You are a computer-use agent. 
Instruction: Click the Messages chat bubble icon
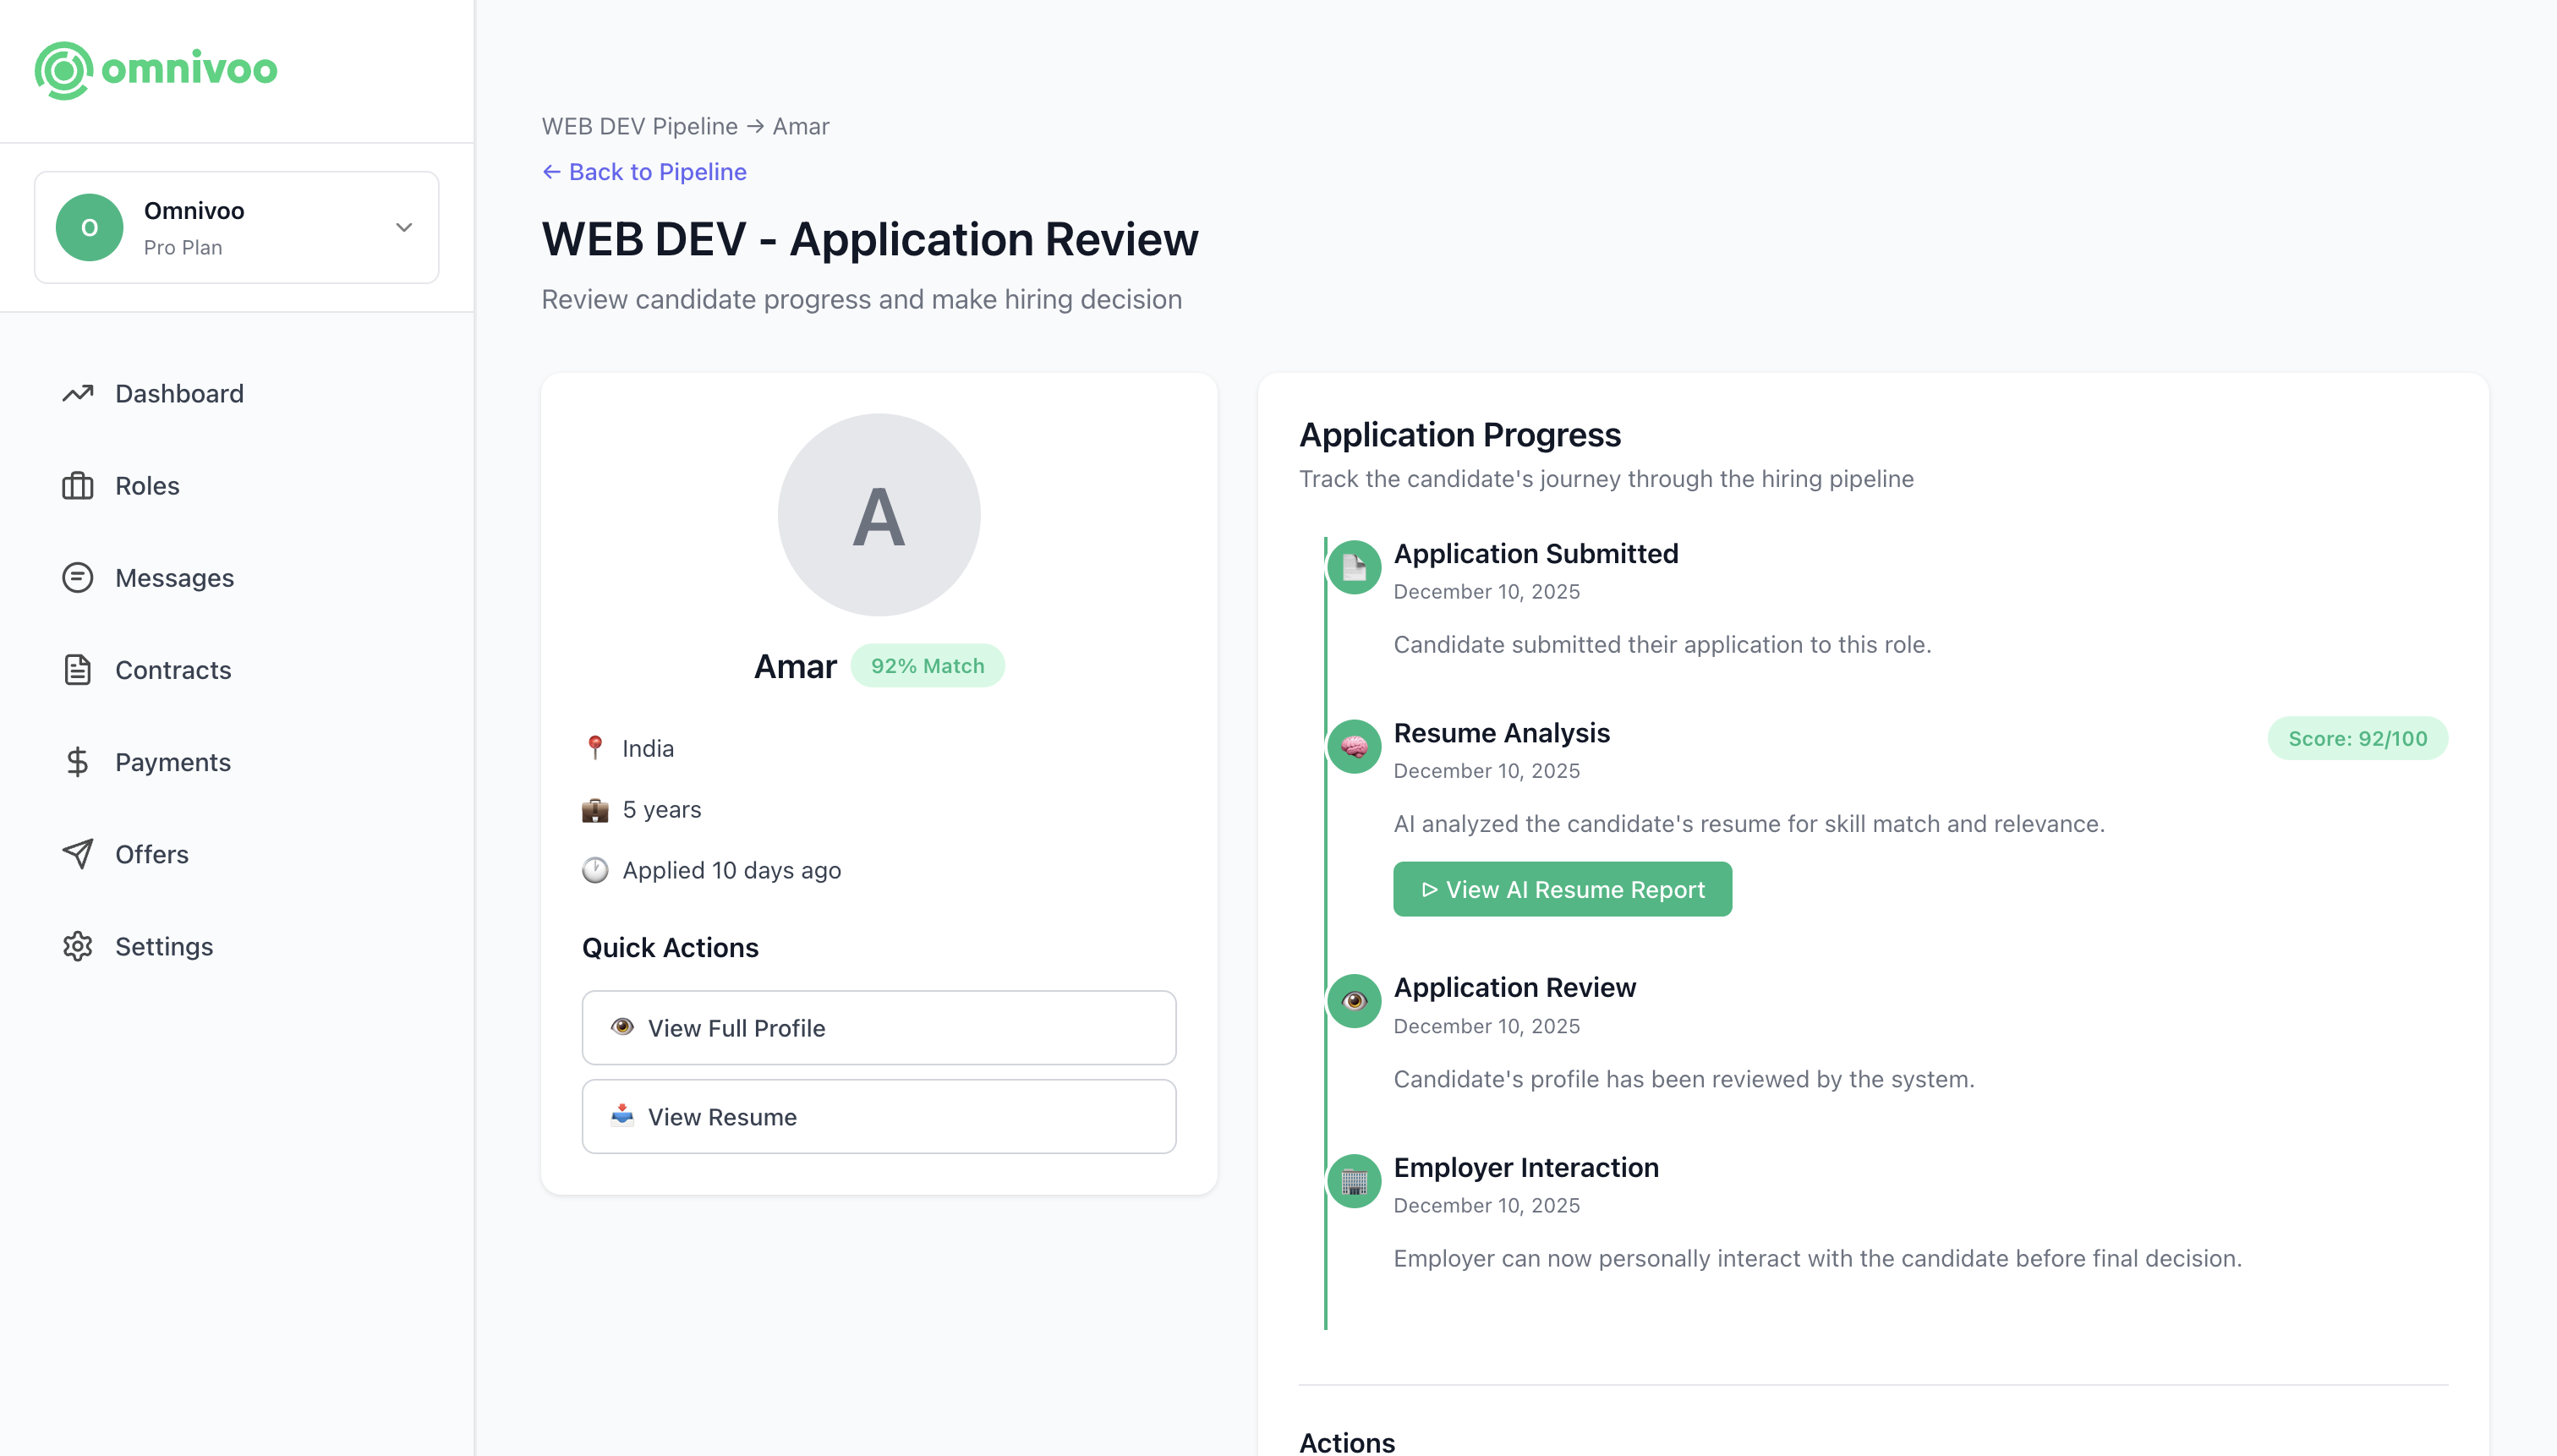coord(78,578)
